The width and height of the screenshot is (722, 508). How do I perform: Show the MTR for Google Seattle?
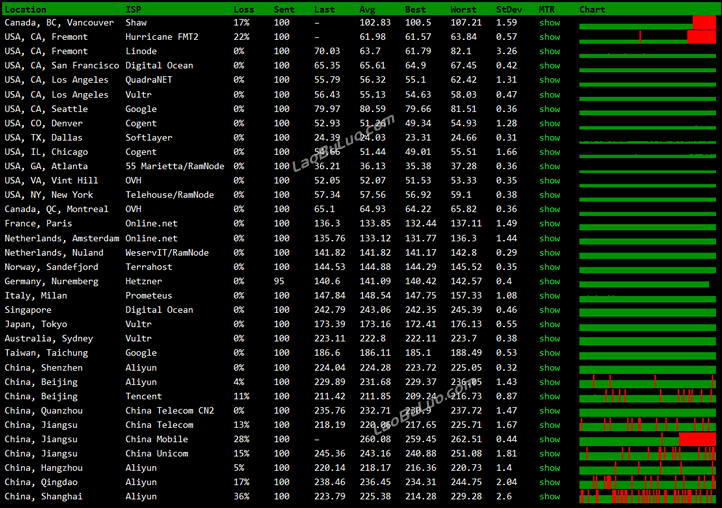pyautogui.click(x=549, y=109)
